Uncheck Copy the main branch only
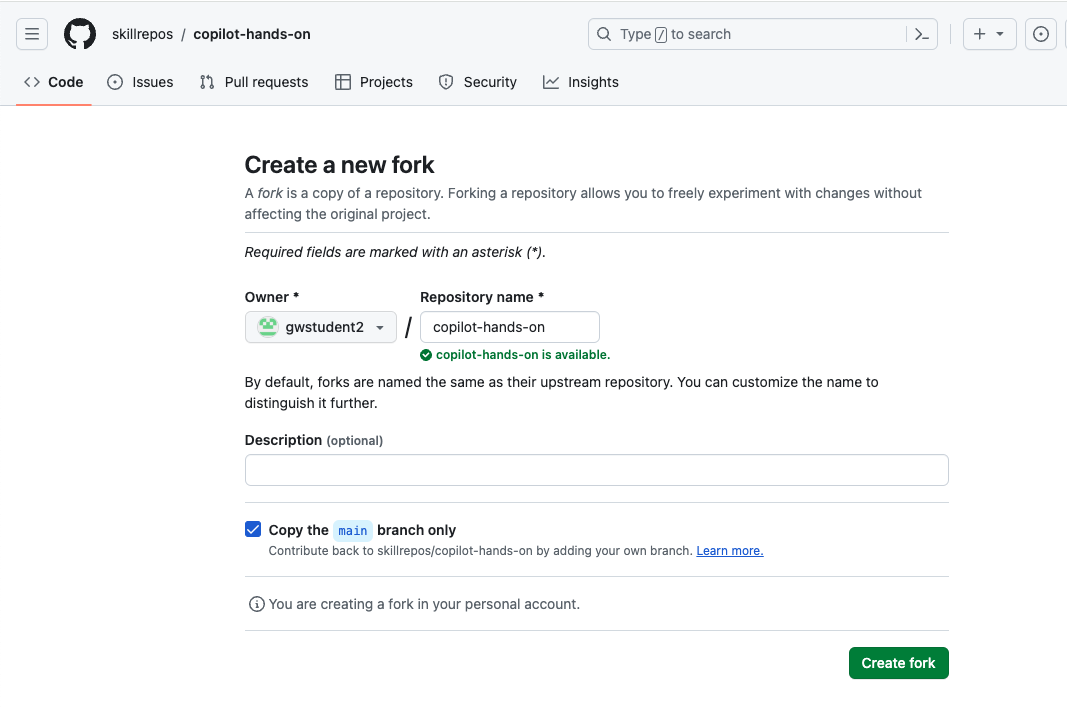This screenshot has height=707, width=1067. 253,529
